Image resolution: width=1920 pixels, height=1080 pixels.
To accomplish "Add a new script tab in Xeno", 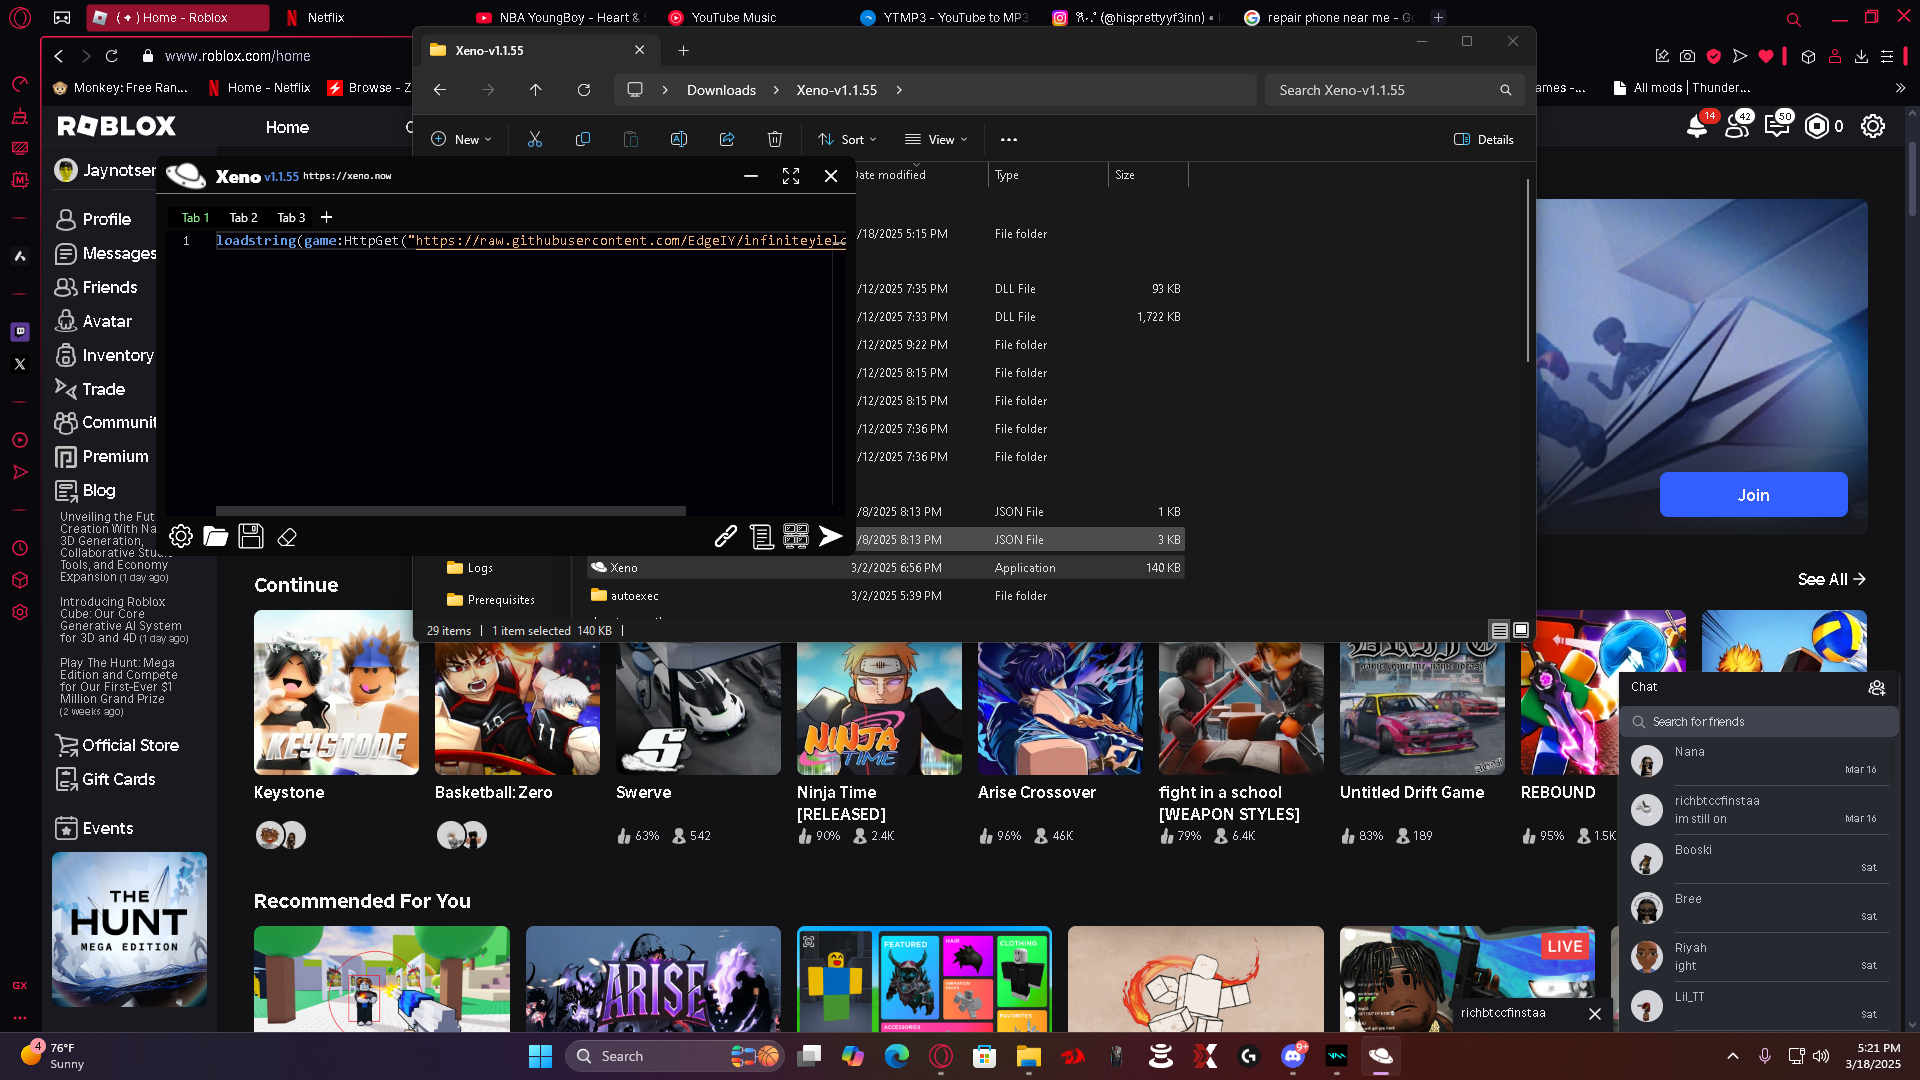I will pyautogui.click(x=326, y=217).
